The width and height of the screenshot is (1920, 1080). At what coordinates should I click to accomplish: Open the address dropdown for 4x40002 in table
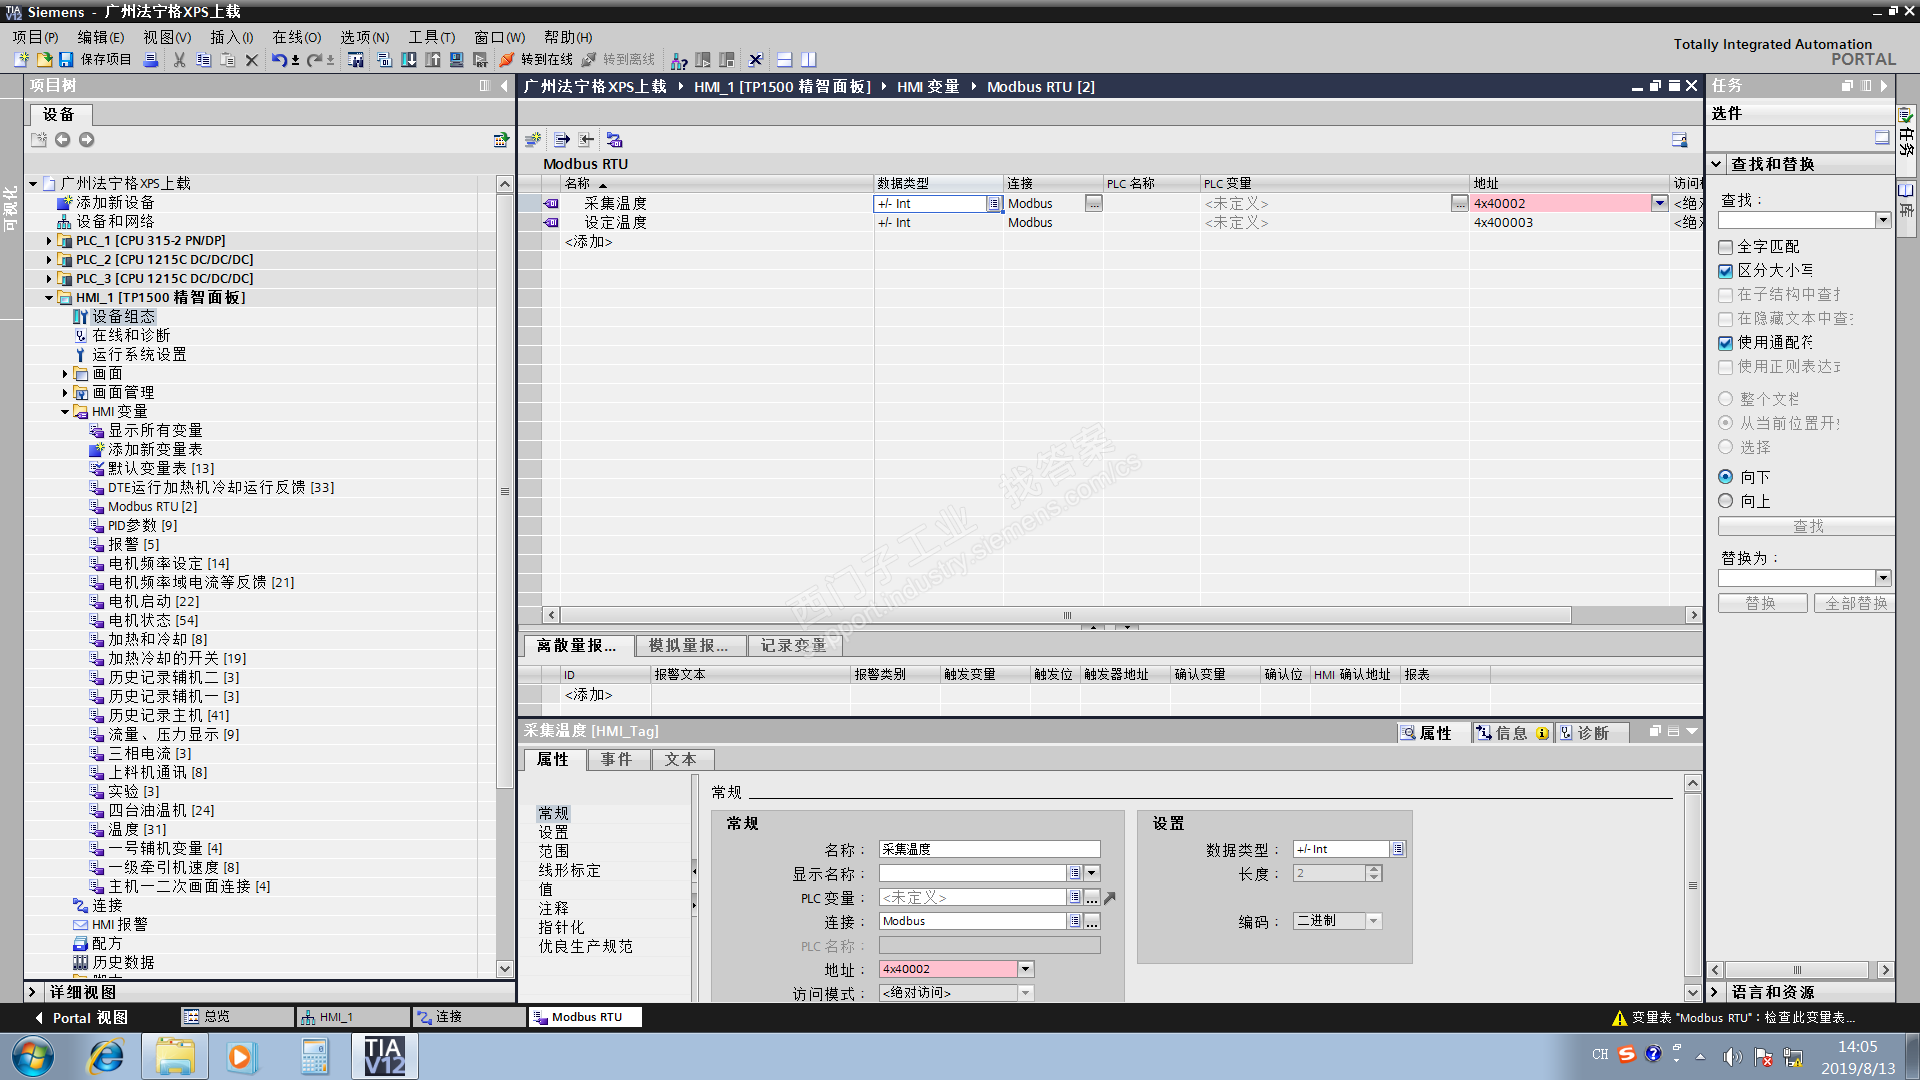click(1659, 203)
